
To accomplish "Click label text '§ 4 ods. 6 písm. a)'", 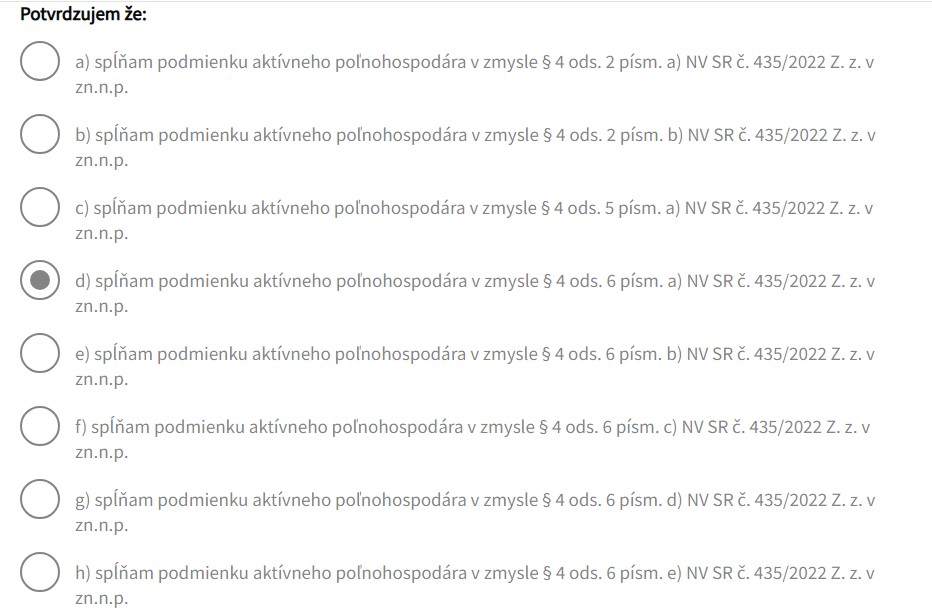I will point(613,282).
